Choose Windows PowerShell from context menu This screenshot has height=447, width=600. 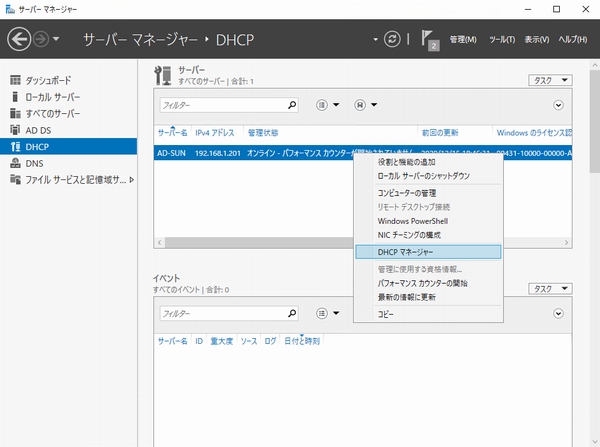coord(428,221)
